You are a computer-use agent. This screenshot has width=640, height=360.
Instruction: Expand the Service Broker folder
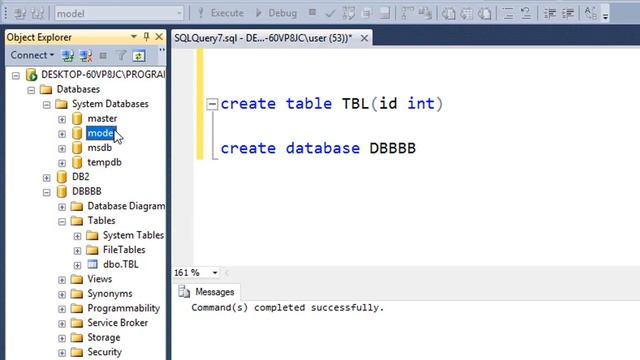[62, 324]
